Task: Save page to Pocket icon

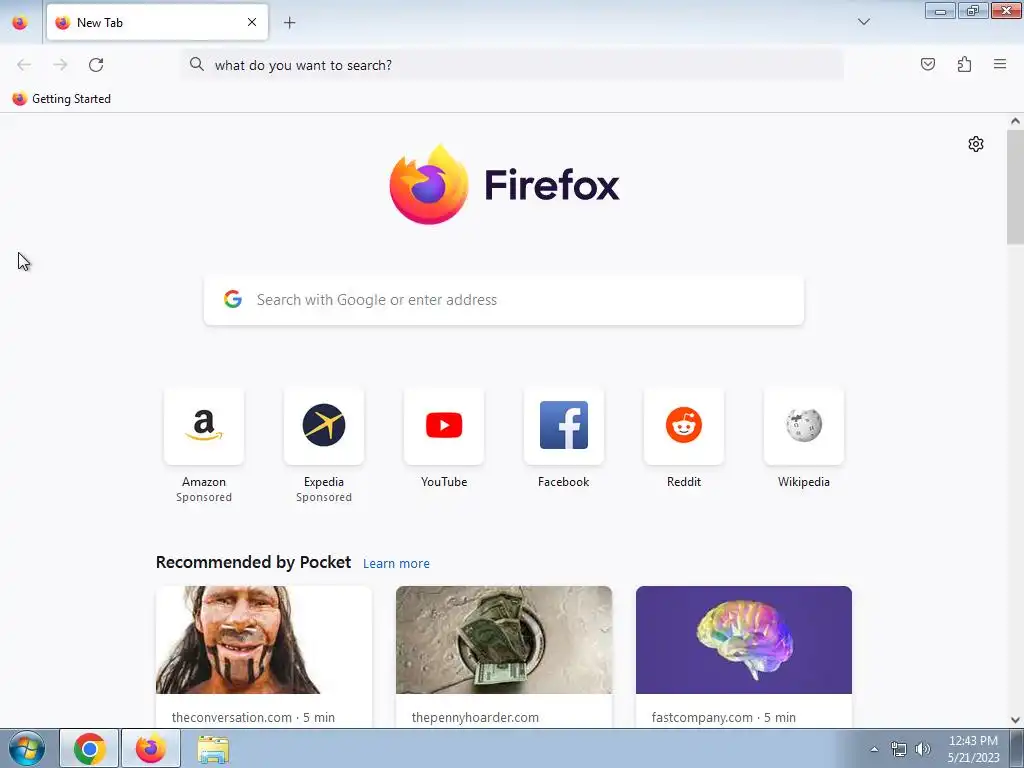Action: (927, 64)
